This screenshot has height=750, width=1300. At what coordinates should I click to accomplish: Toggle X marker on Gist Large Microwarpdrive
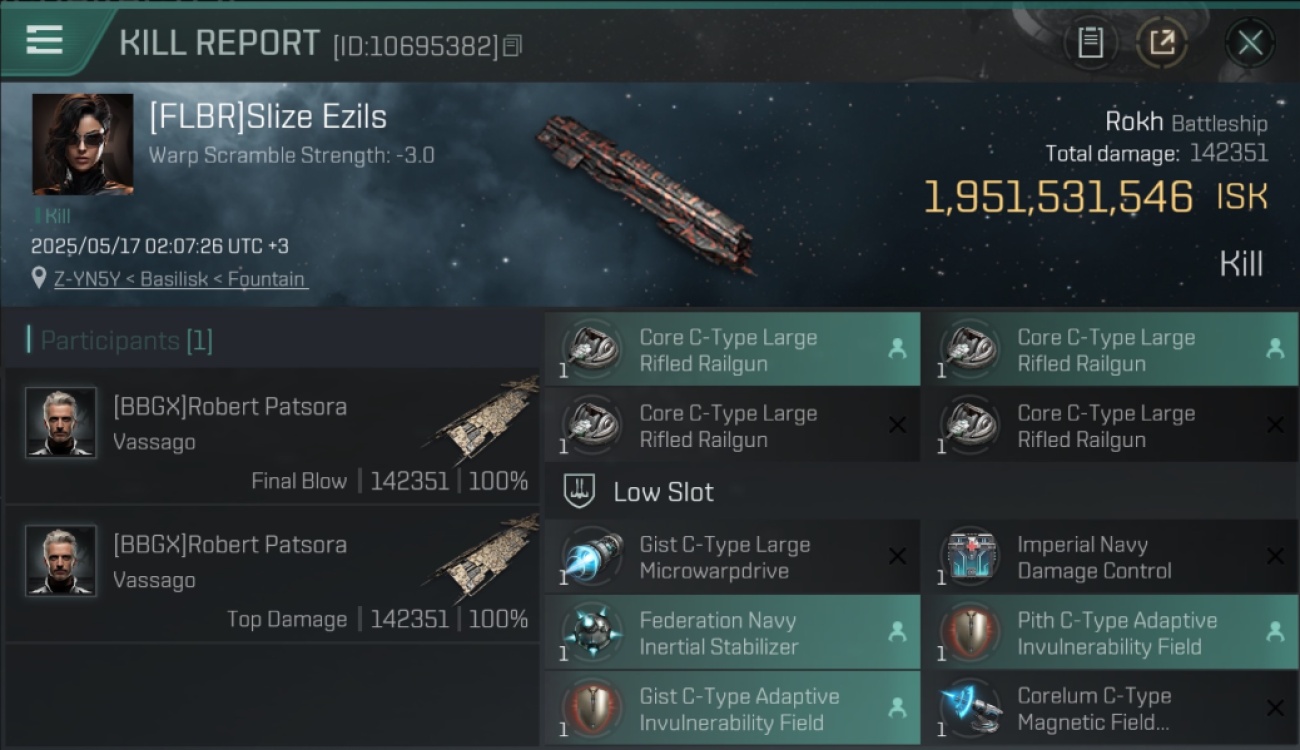[x=897, y=557]
